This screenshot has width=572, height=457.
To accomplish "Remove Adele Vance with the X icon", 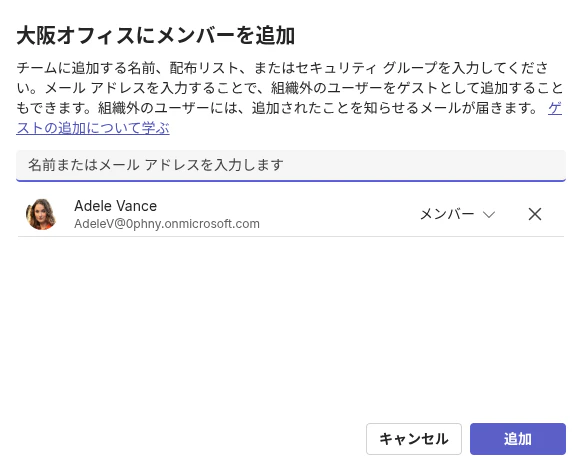I will (x=535, y=214).
